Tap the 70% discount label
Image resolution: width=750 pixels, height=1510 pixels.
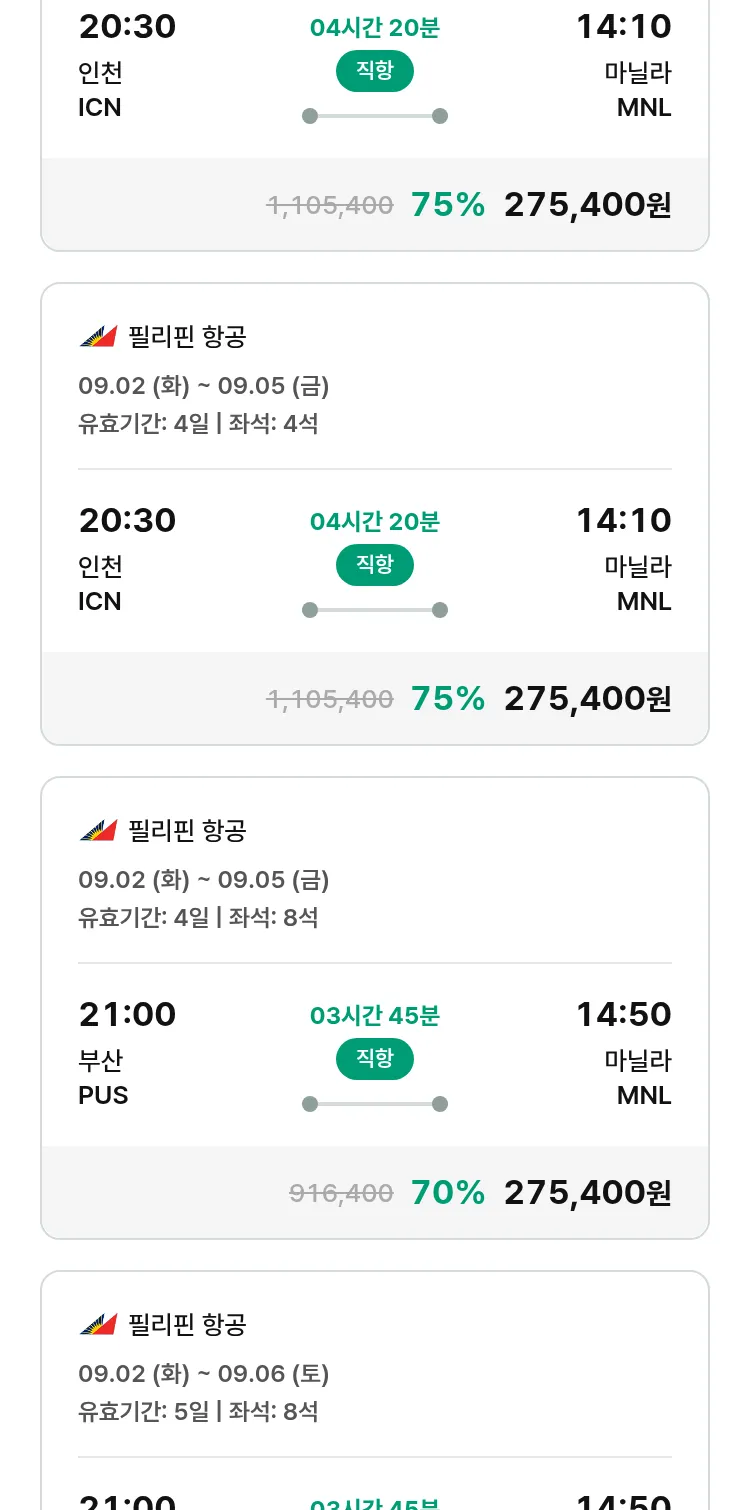click(447, 1192)
